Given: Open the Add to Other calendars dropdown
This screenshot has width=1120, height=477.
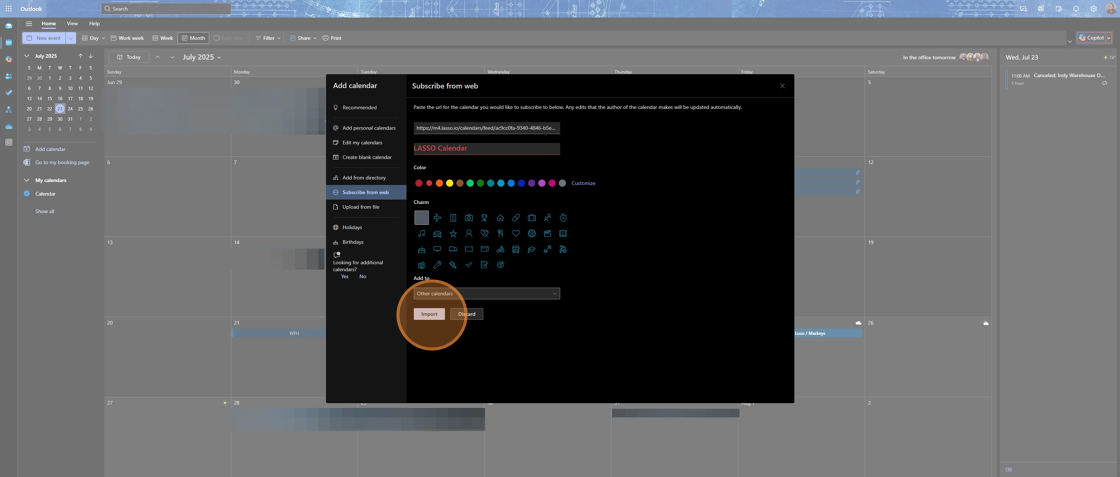Looking at the screenshot, I should click(x=486, y=293).
